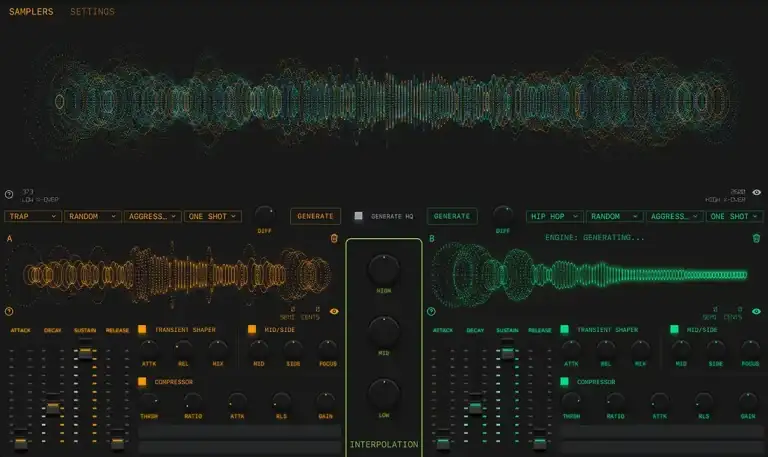Screen dimensions: 768x457
Task: Click the DIFF knob next to orange GENERATE
Action: coord(265,215)
